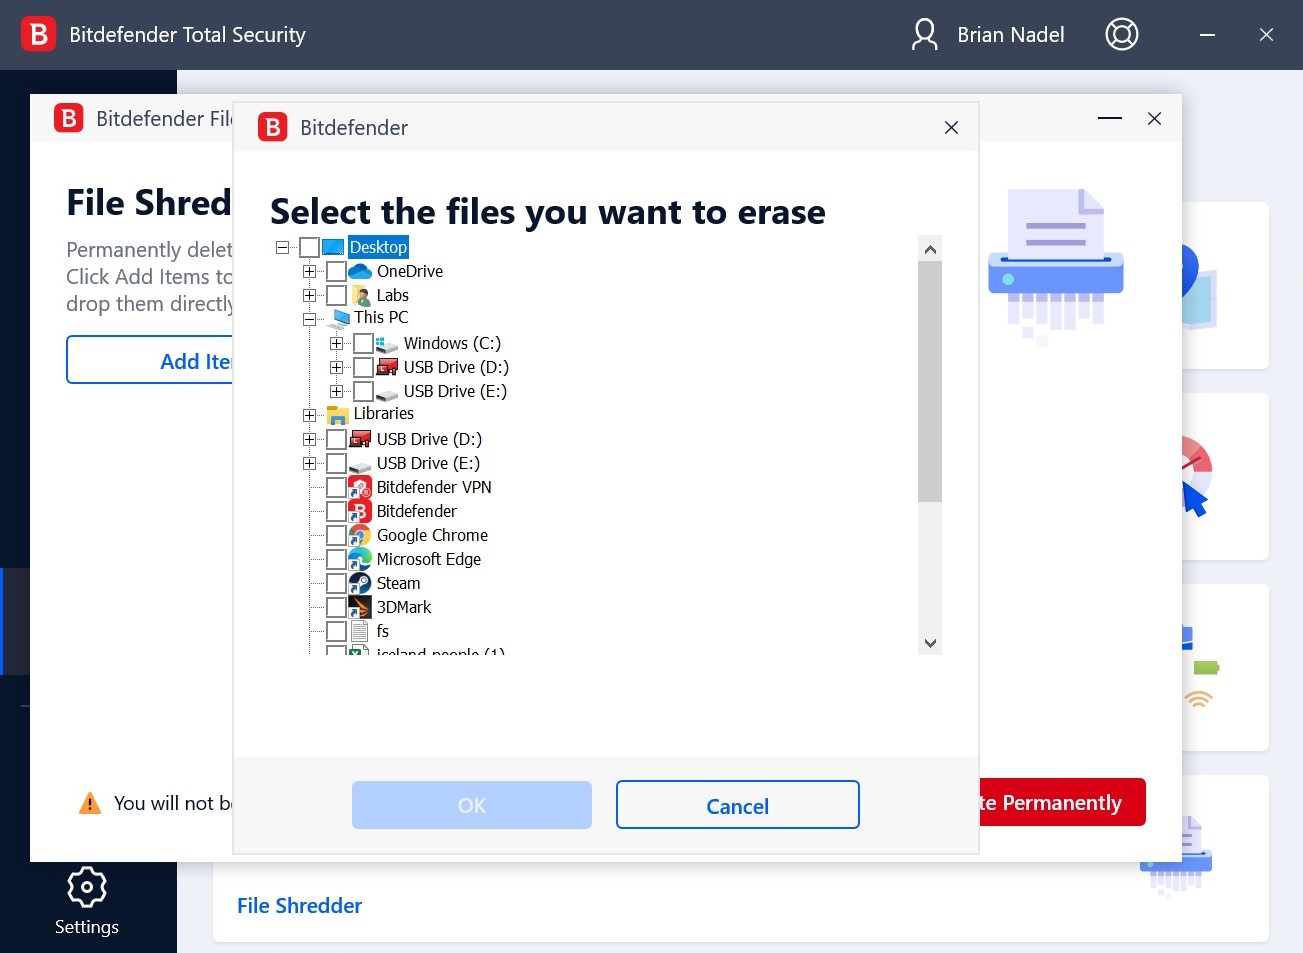Expand top-level USB Drive (E:) node
The width and height of the screenshot is (1303, 953).
[x=309, y=463]
